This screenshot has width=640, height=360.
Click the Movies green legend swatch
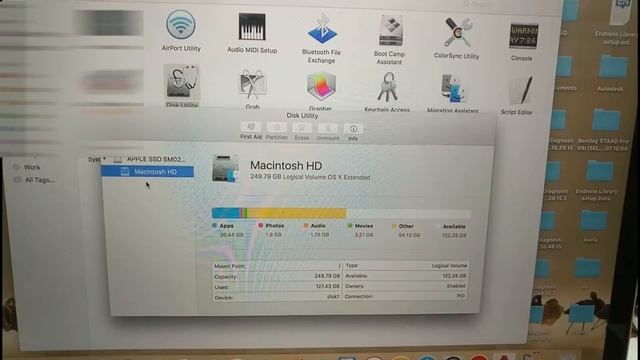click(x=350, y=226)
